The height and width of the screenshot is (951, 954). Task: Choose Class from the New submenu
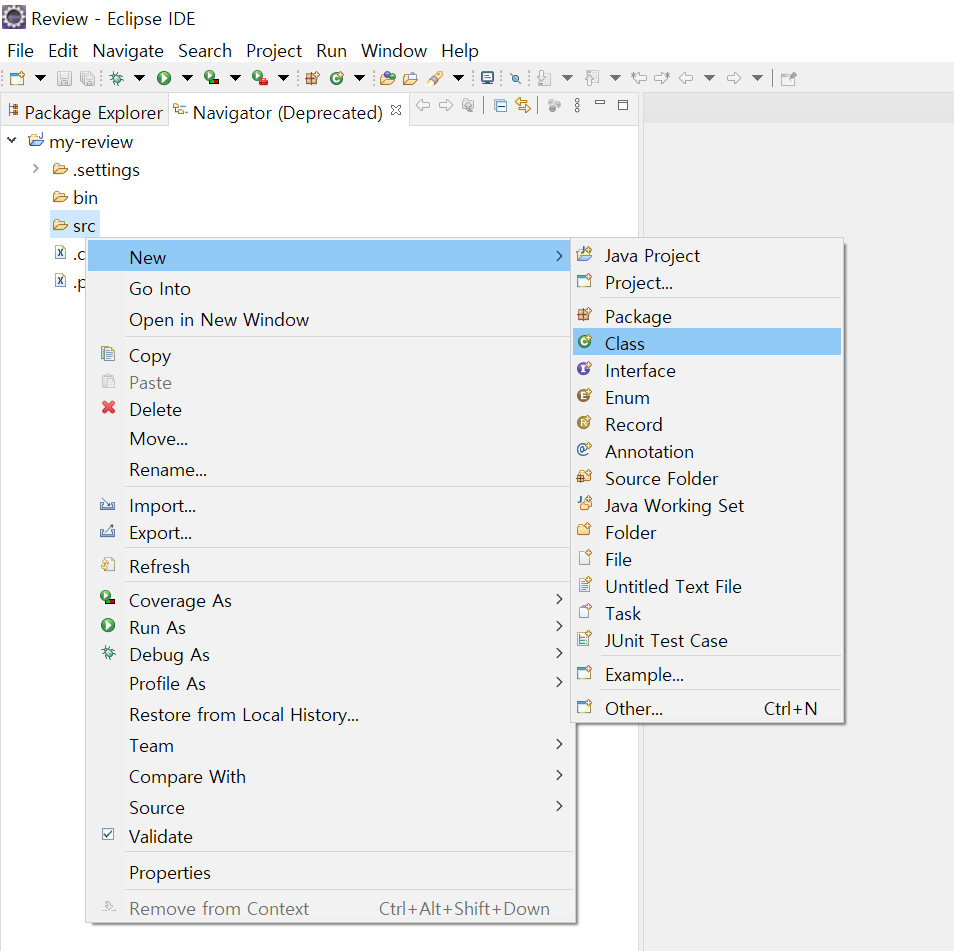[x=707, y=343]
